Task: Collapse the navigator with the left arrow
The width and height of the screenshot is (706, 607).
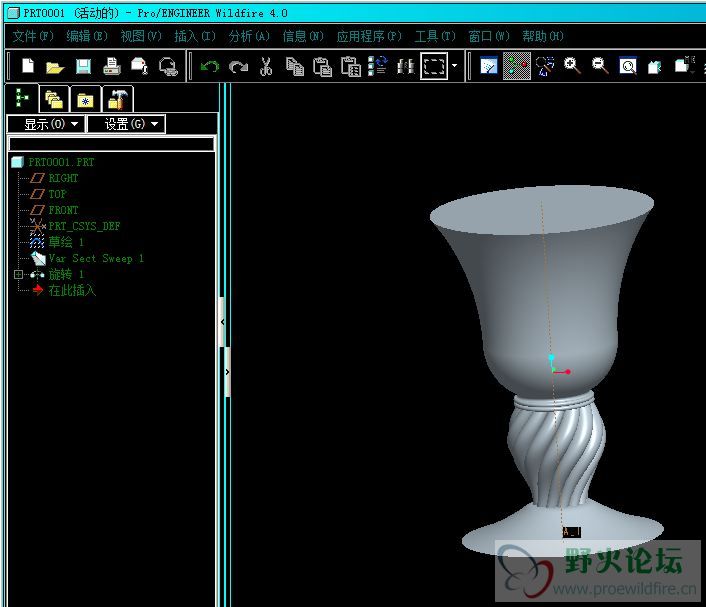Action: [222, 322]
